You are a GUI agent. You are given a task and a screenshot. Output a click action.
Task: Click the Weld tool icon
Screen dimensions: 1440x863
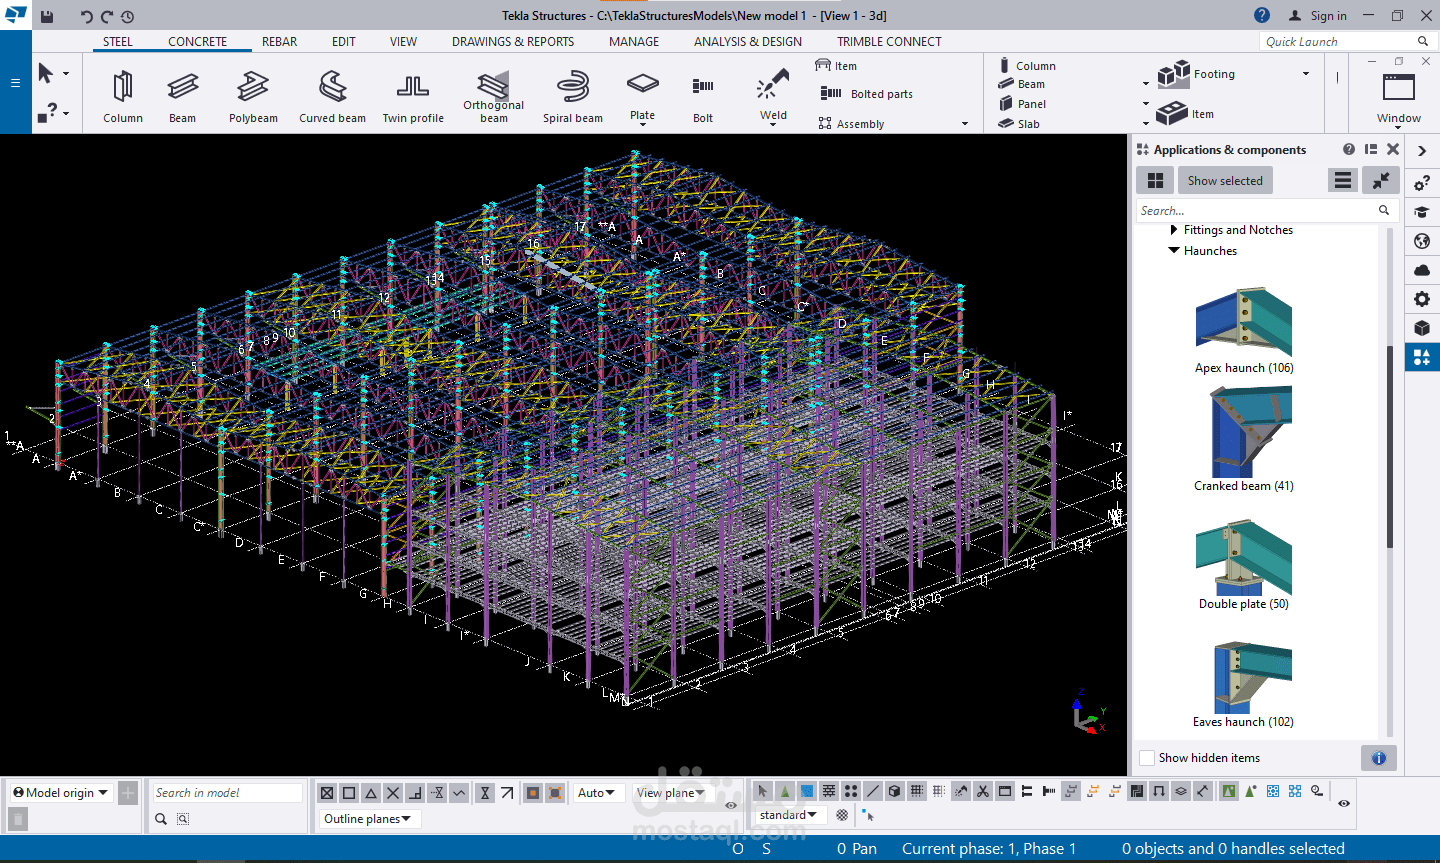773,84
